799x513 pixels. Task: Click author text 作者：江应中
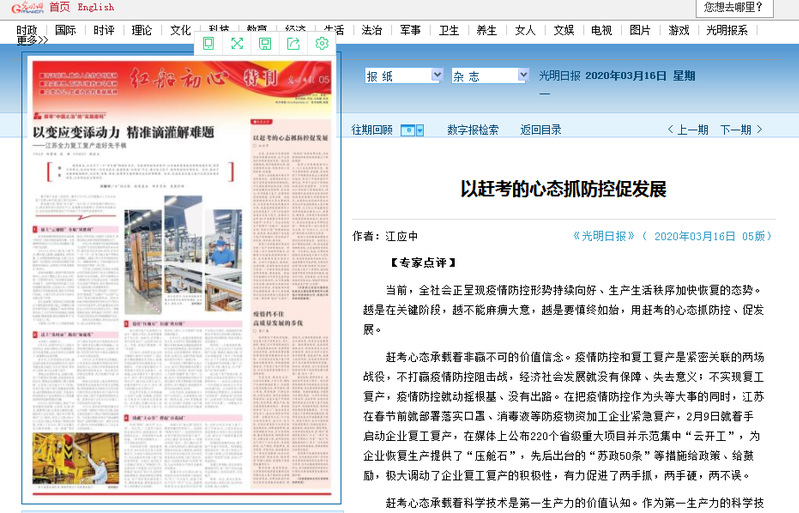tap(385, 236)
